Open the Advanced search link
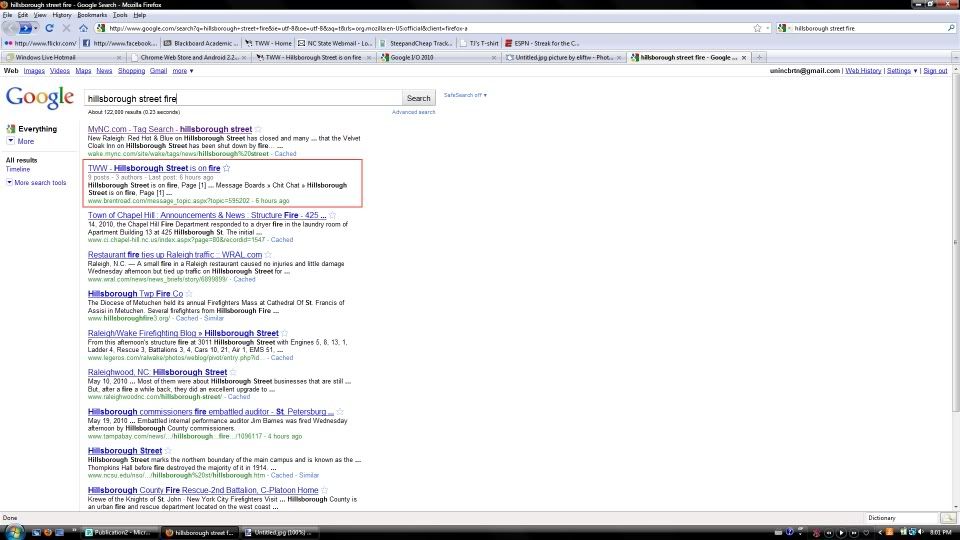The image size is (960, 540). (413, 112)
